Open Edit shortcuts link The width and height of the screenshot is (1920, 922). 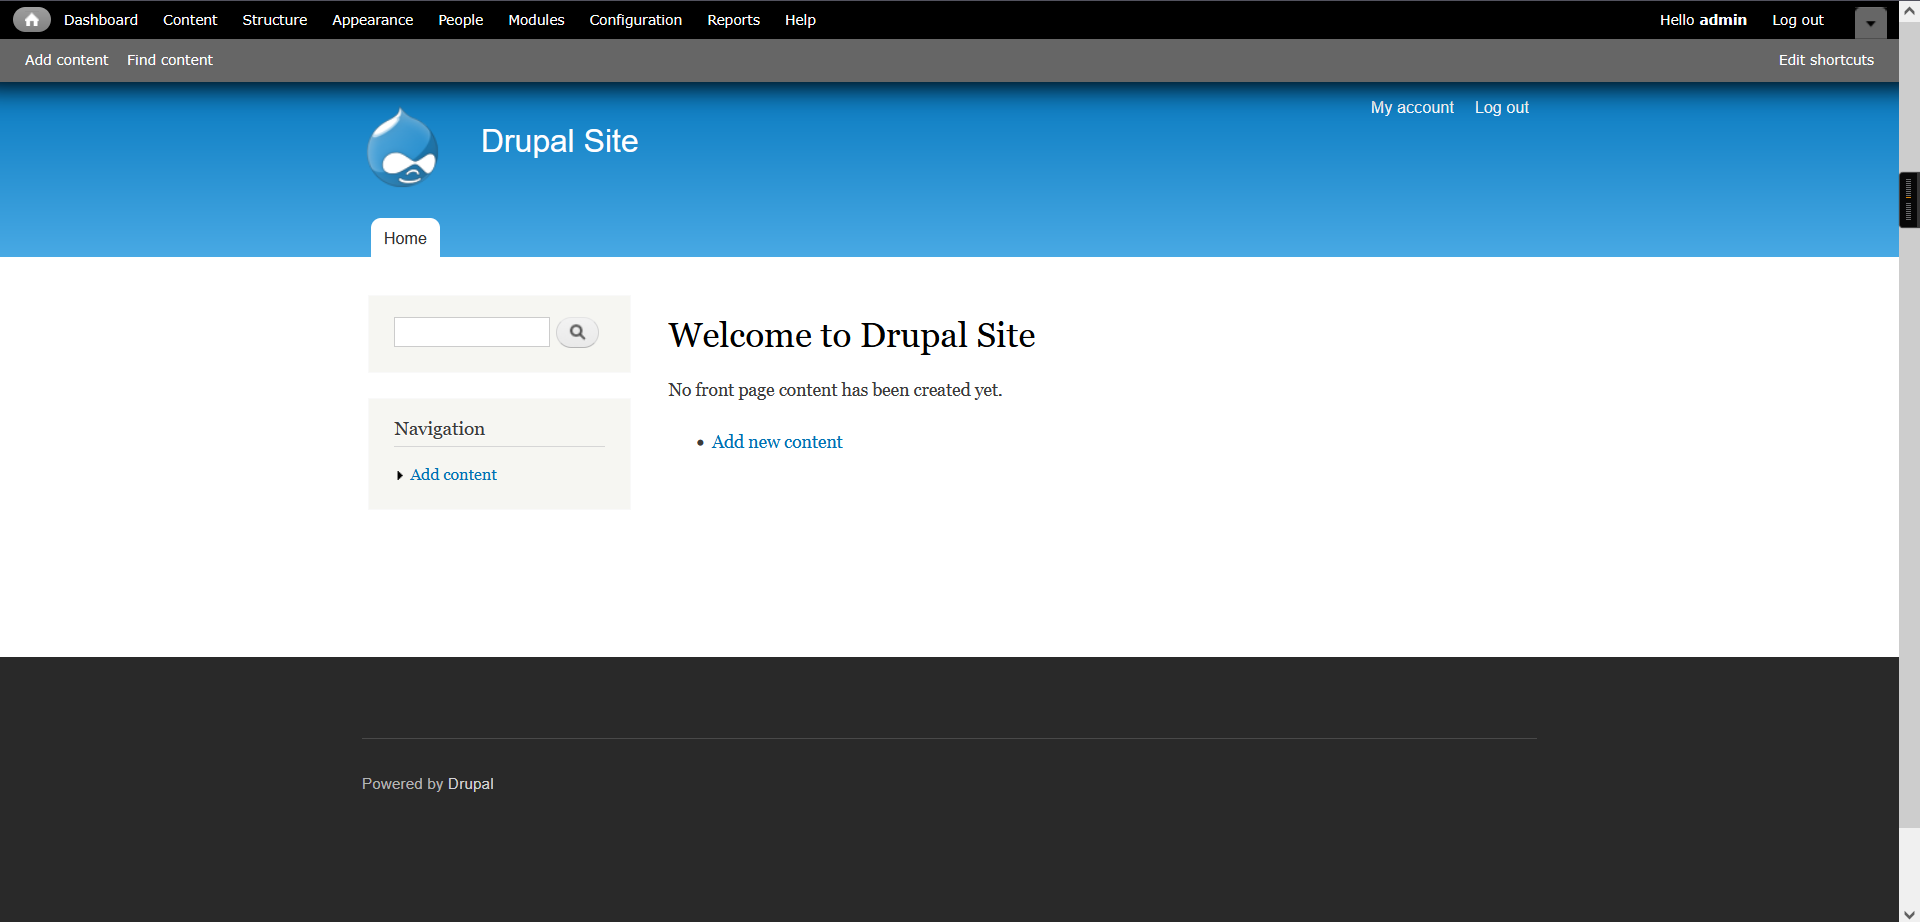(1826, 60)
